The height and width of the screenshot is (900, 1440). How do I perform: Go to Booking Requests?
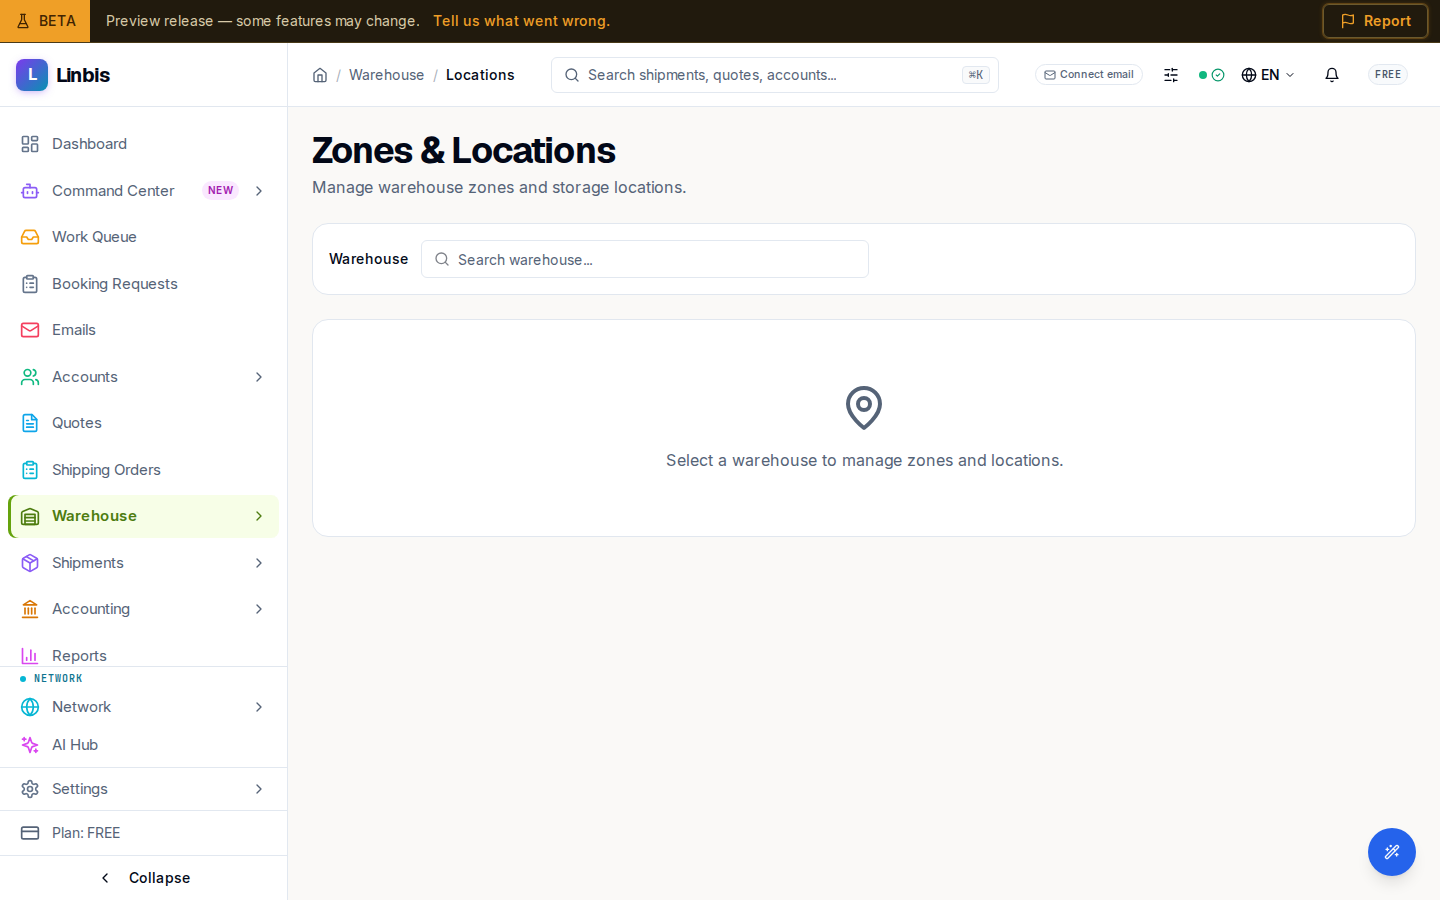pos(143,284)
